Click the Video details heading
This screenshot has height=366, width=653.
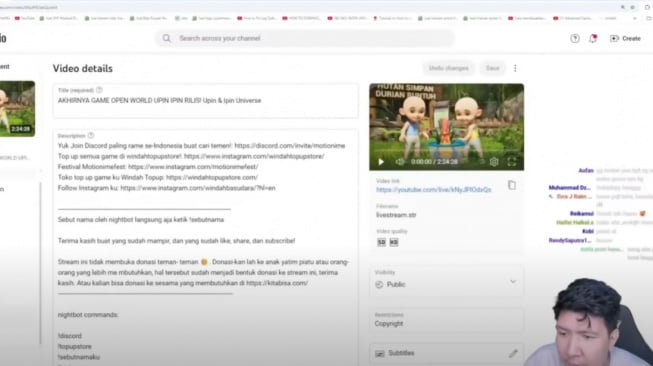82,68
